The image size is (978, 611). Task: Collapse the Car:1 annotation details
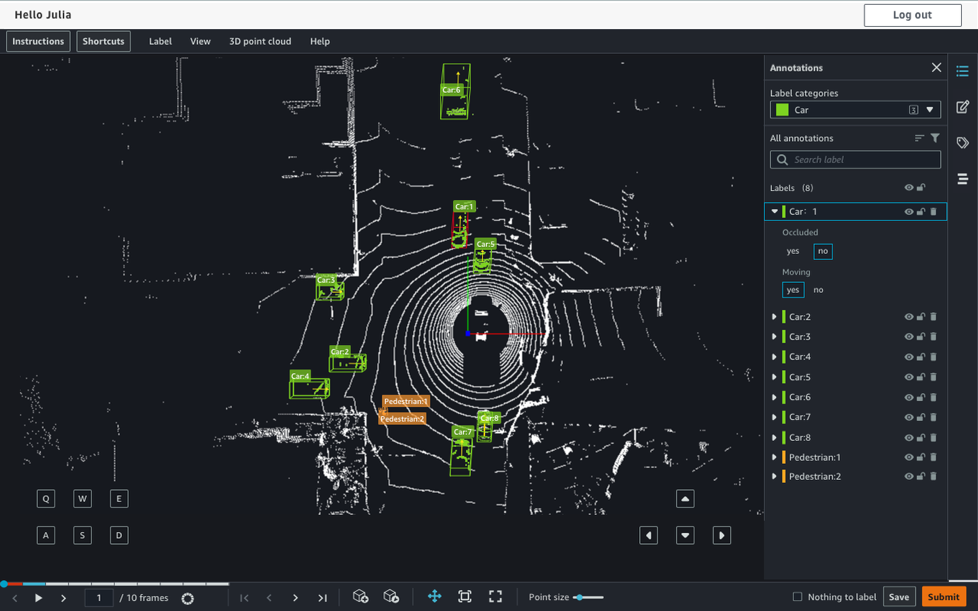click(774, 212)
